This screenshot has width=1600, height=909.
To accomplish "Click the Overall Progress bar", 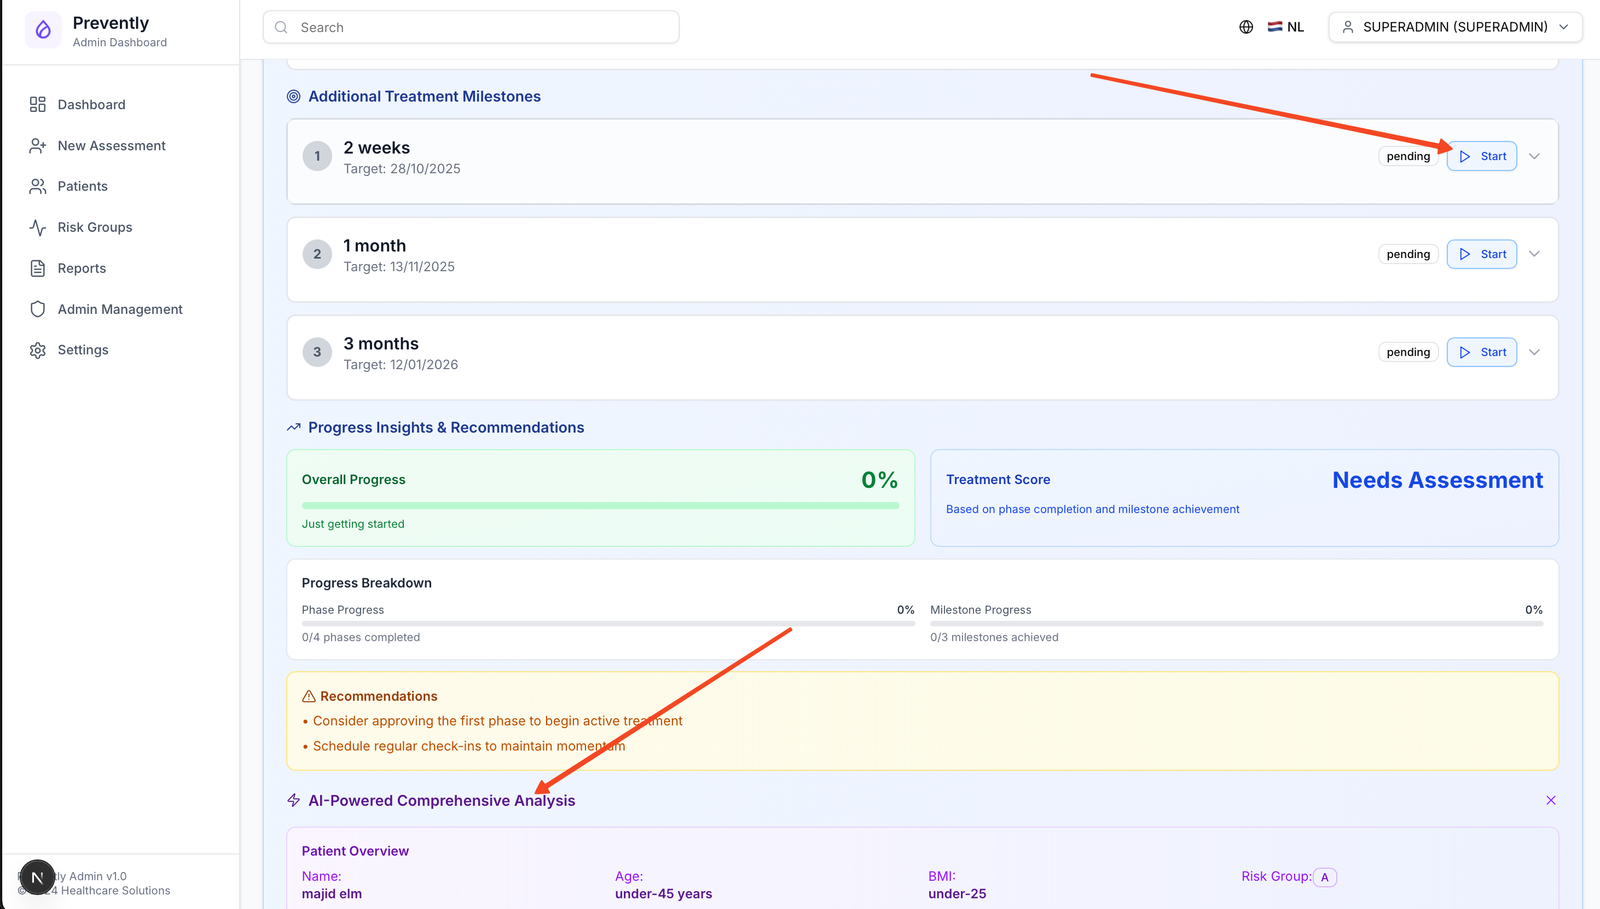I will (600, 505).
